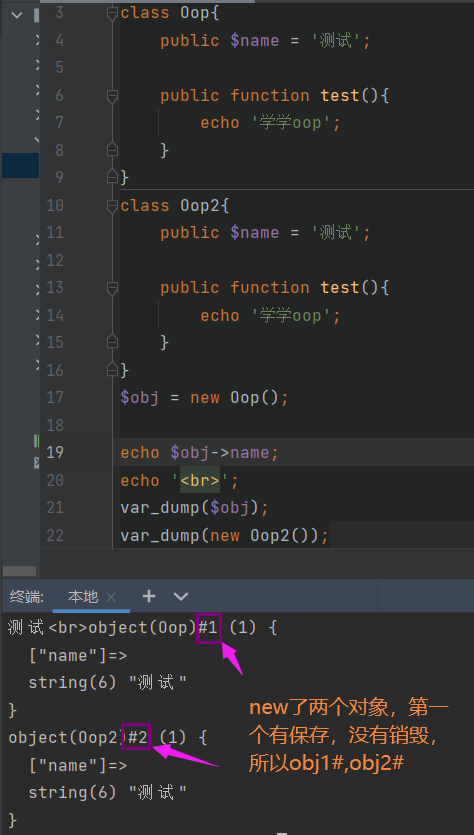Click 'var_dump($obj);' code line

pyautogui.click(x=194, y=508)
